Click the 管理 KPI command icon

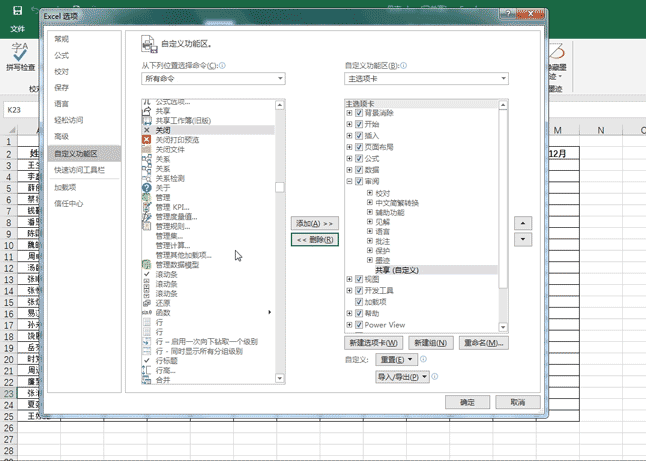coord(146,207)
